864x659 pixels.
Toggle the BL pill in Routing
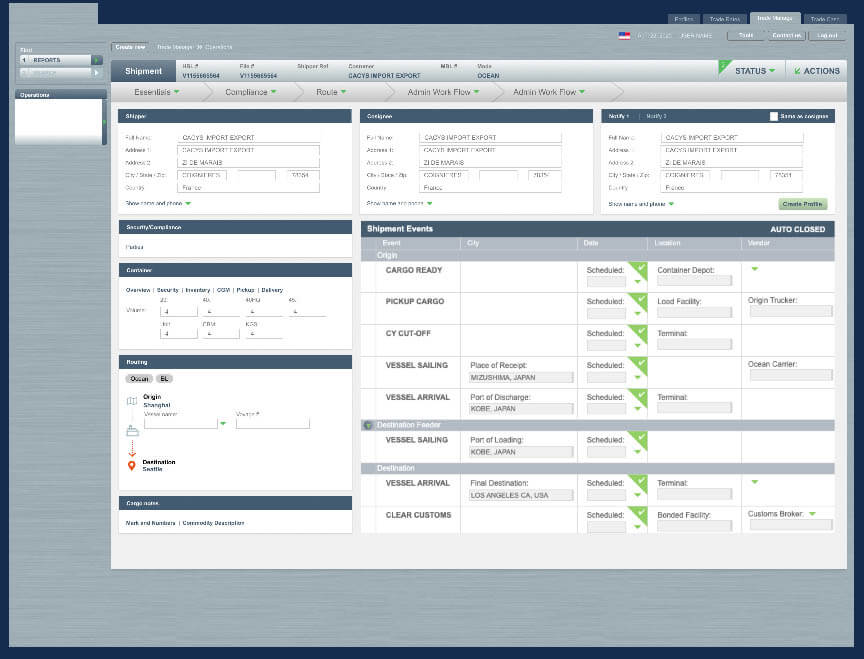pyautogui.click(x=164, y=379)
